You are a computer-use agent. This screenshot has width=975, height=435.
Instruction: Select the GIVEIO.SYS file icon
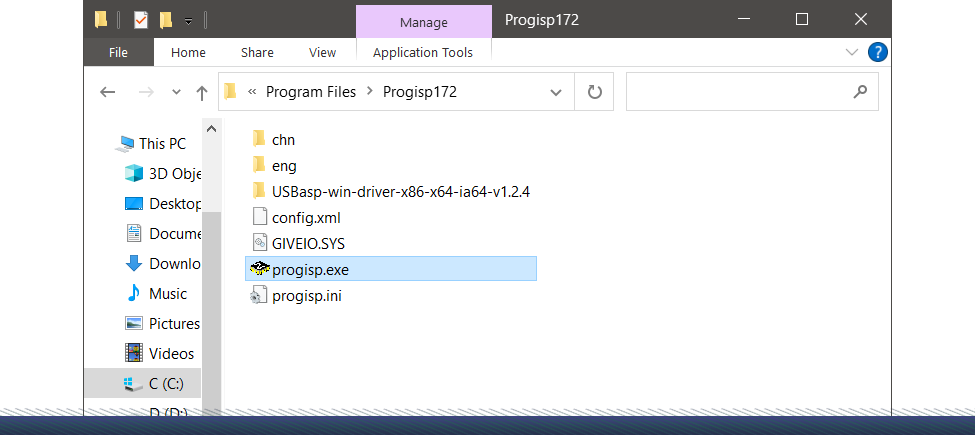click(x=259, y=242)
